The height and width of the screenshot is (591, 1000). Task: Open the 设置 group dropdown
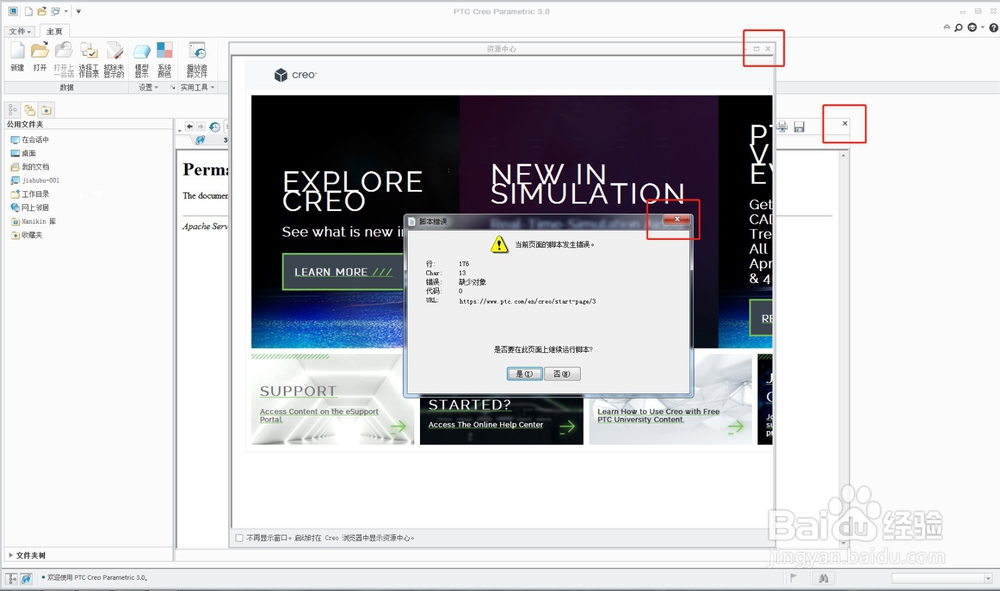click(150, 88)
